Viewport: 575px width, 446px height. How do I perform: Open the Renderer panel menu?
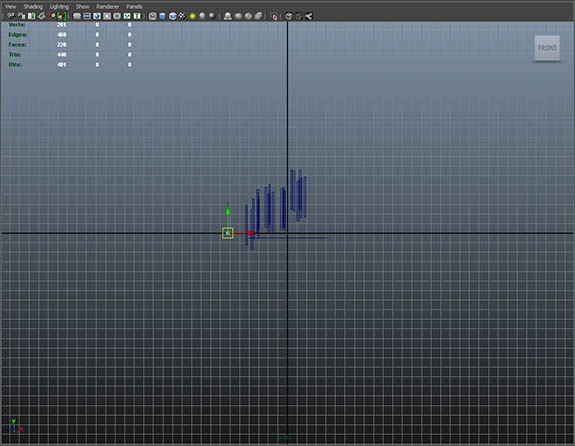pyautogui.click(x=107, y=6)
